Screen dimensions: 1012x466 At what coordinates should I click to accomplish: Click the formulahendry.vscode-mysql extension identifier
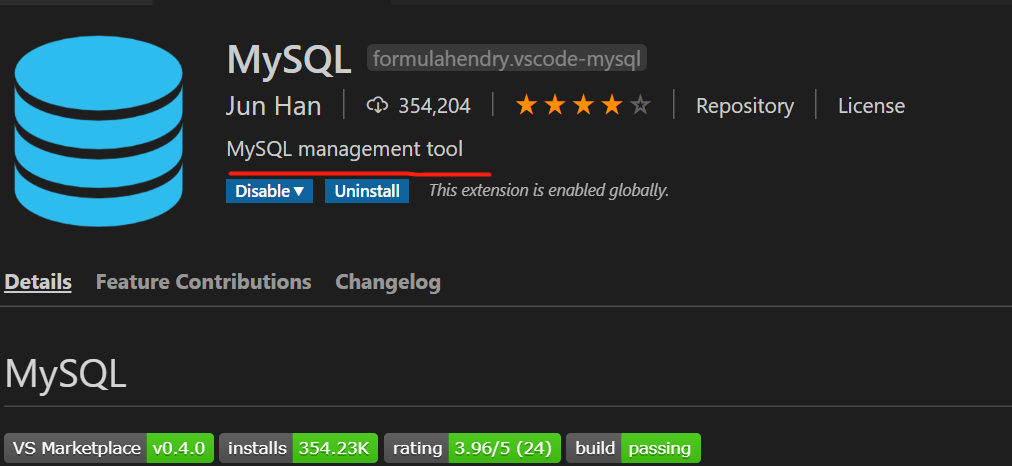508,59
